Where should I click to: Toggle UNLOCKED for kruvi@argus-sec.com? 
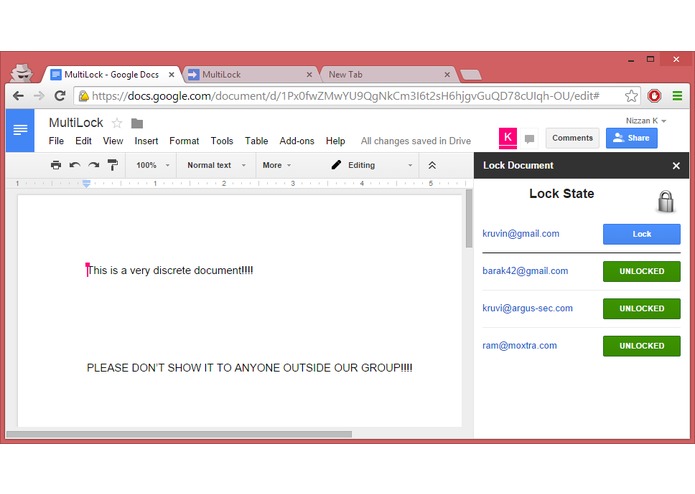click(641, 308)
